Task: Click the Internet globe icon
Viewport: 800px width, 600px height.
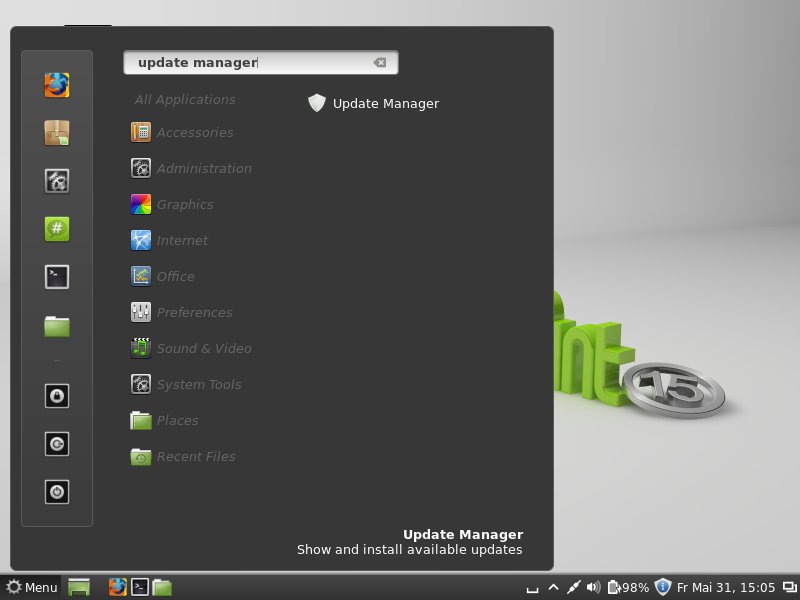Action: (140, 240)
